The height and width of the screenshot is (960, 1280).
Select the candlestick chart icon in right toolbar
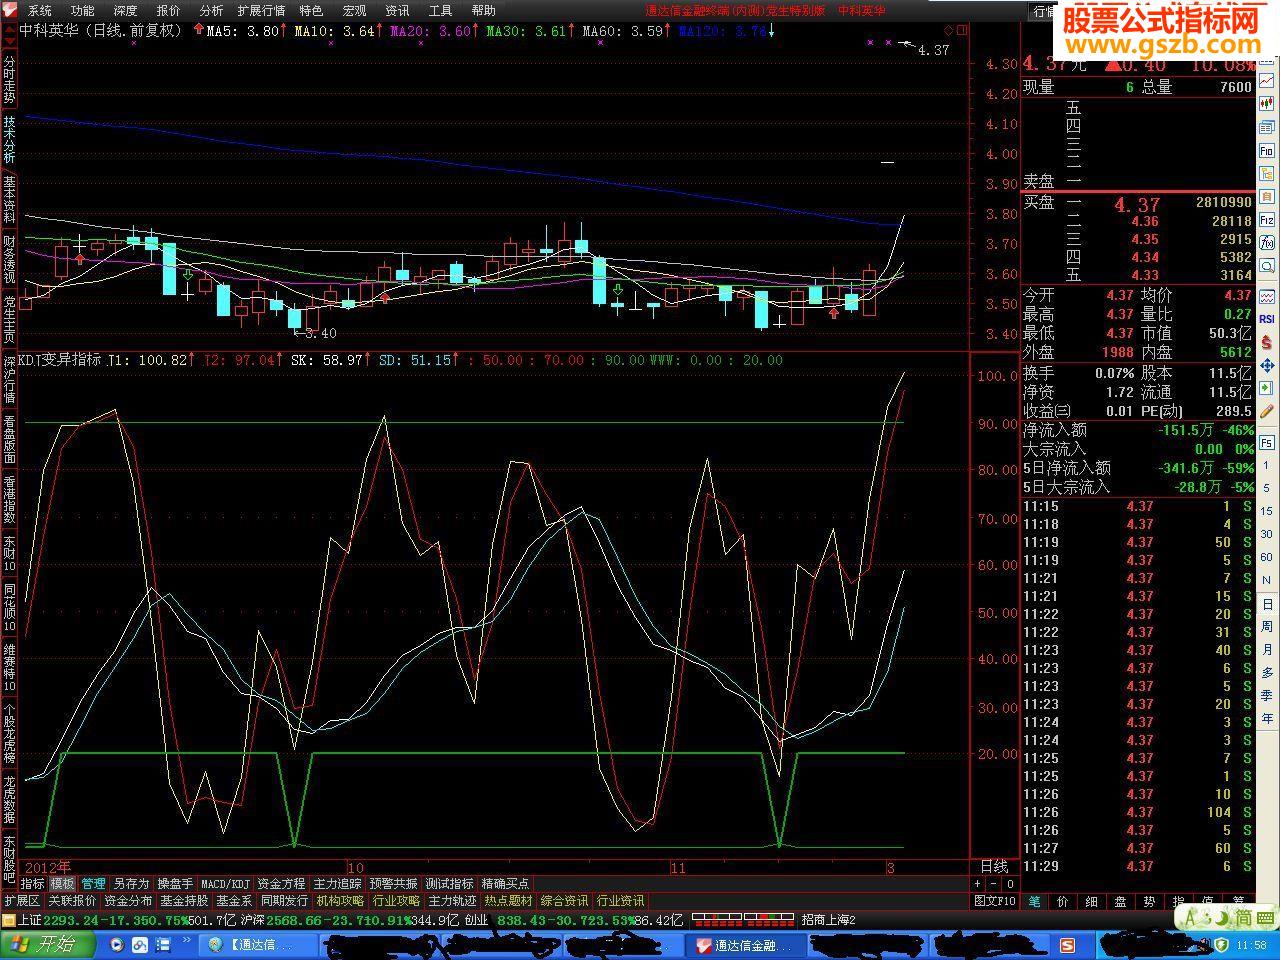[1267, 103]
